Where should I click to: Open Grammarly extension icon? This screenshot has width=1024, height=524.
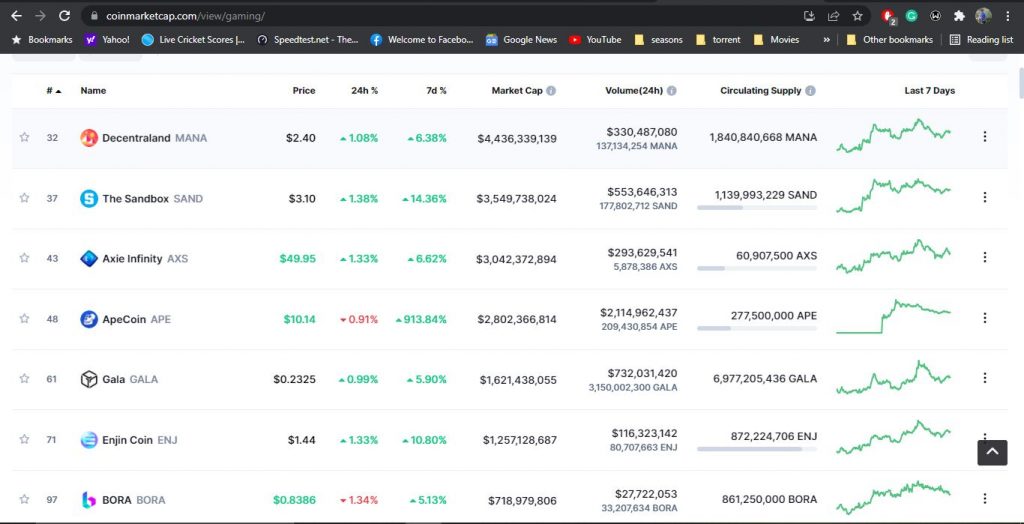click(x=911, y=16)
